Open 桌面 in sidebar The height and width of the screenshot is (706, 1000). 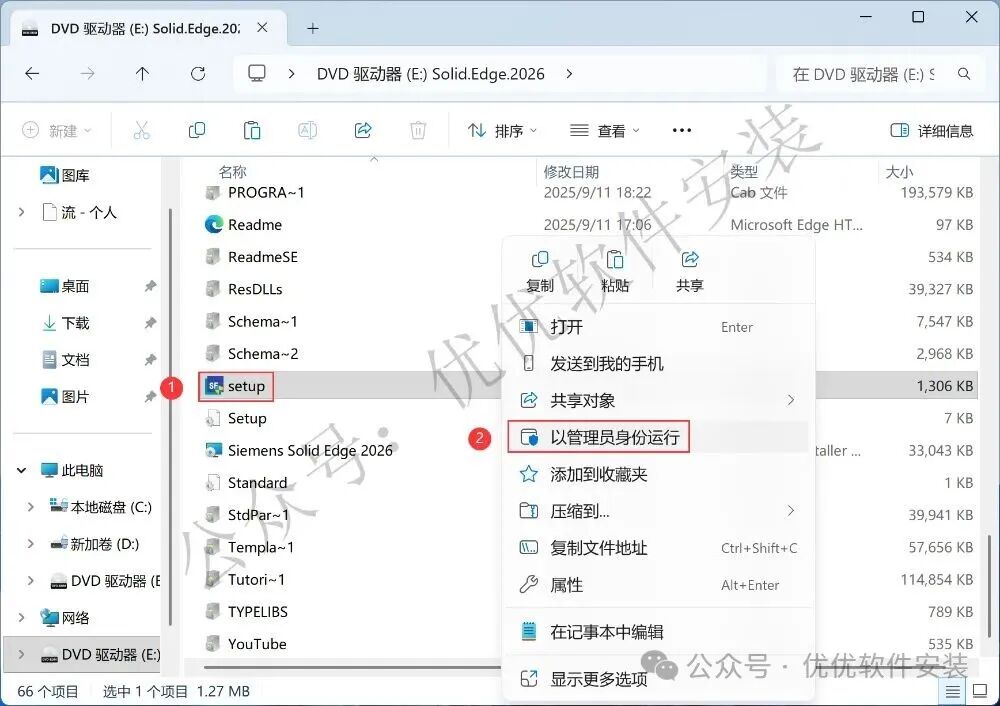65,286
